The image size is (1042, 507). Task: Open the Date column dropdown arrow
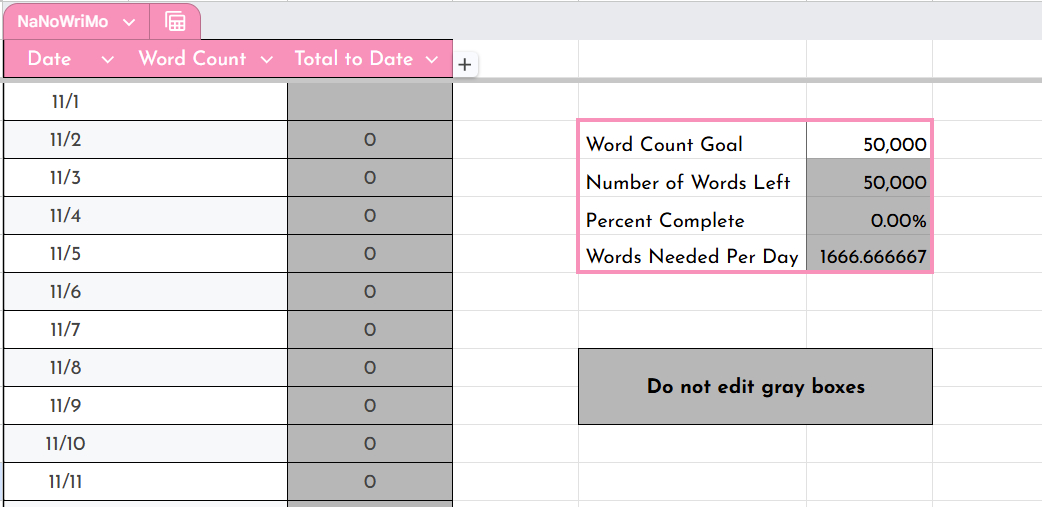[107, 60]
